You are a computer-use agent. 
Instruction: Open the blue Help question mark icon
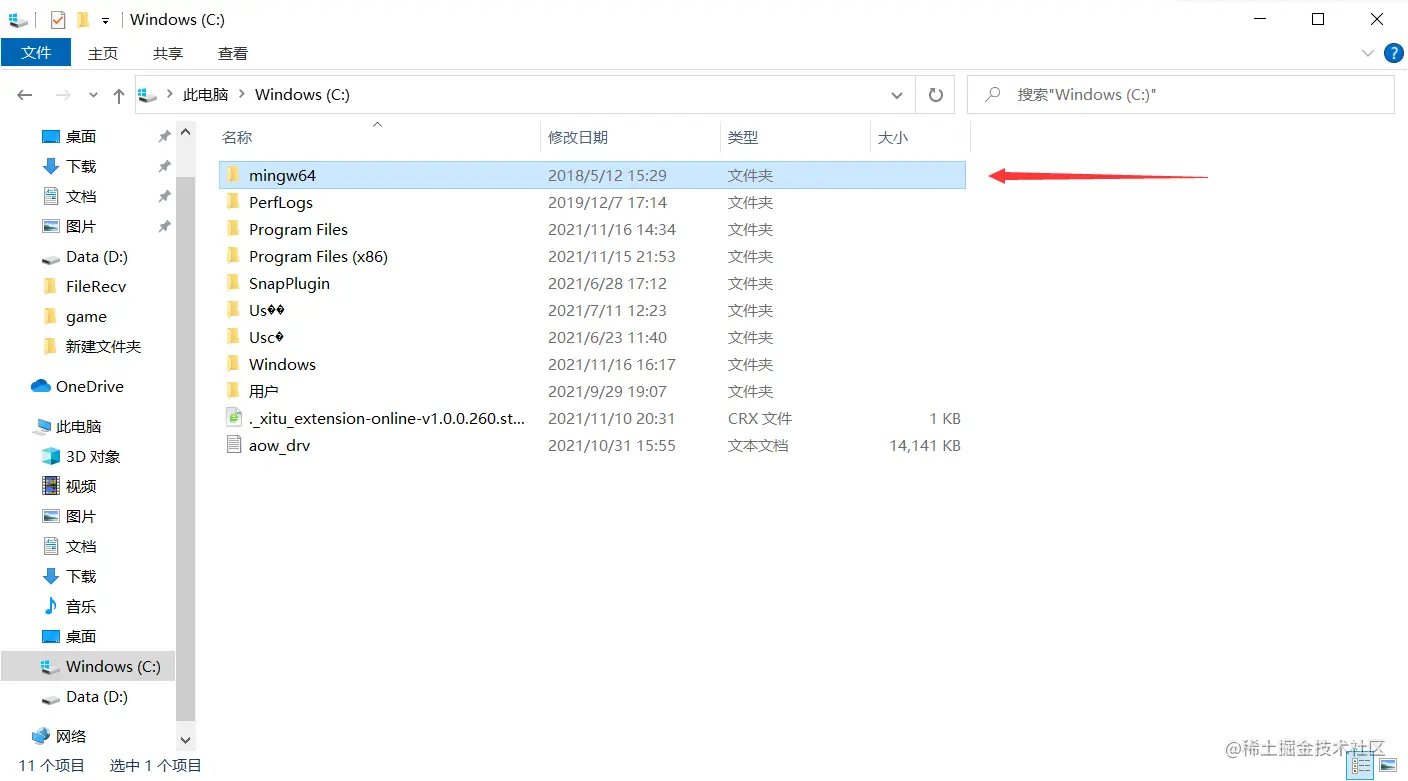[1393, 53]
